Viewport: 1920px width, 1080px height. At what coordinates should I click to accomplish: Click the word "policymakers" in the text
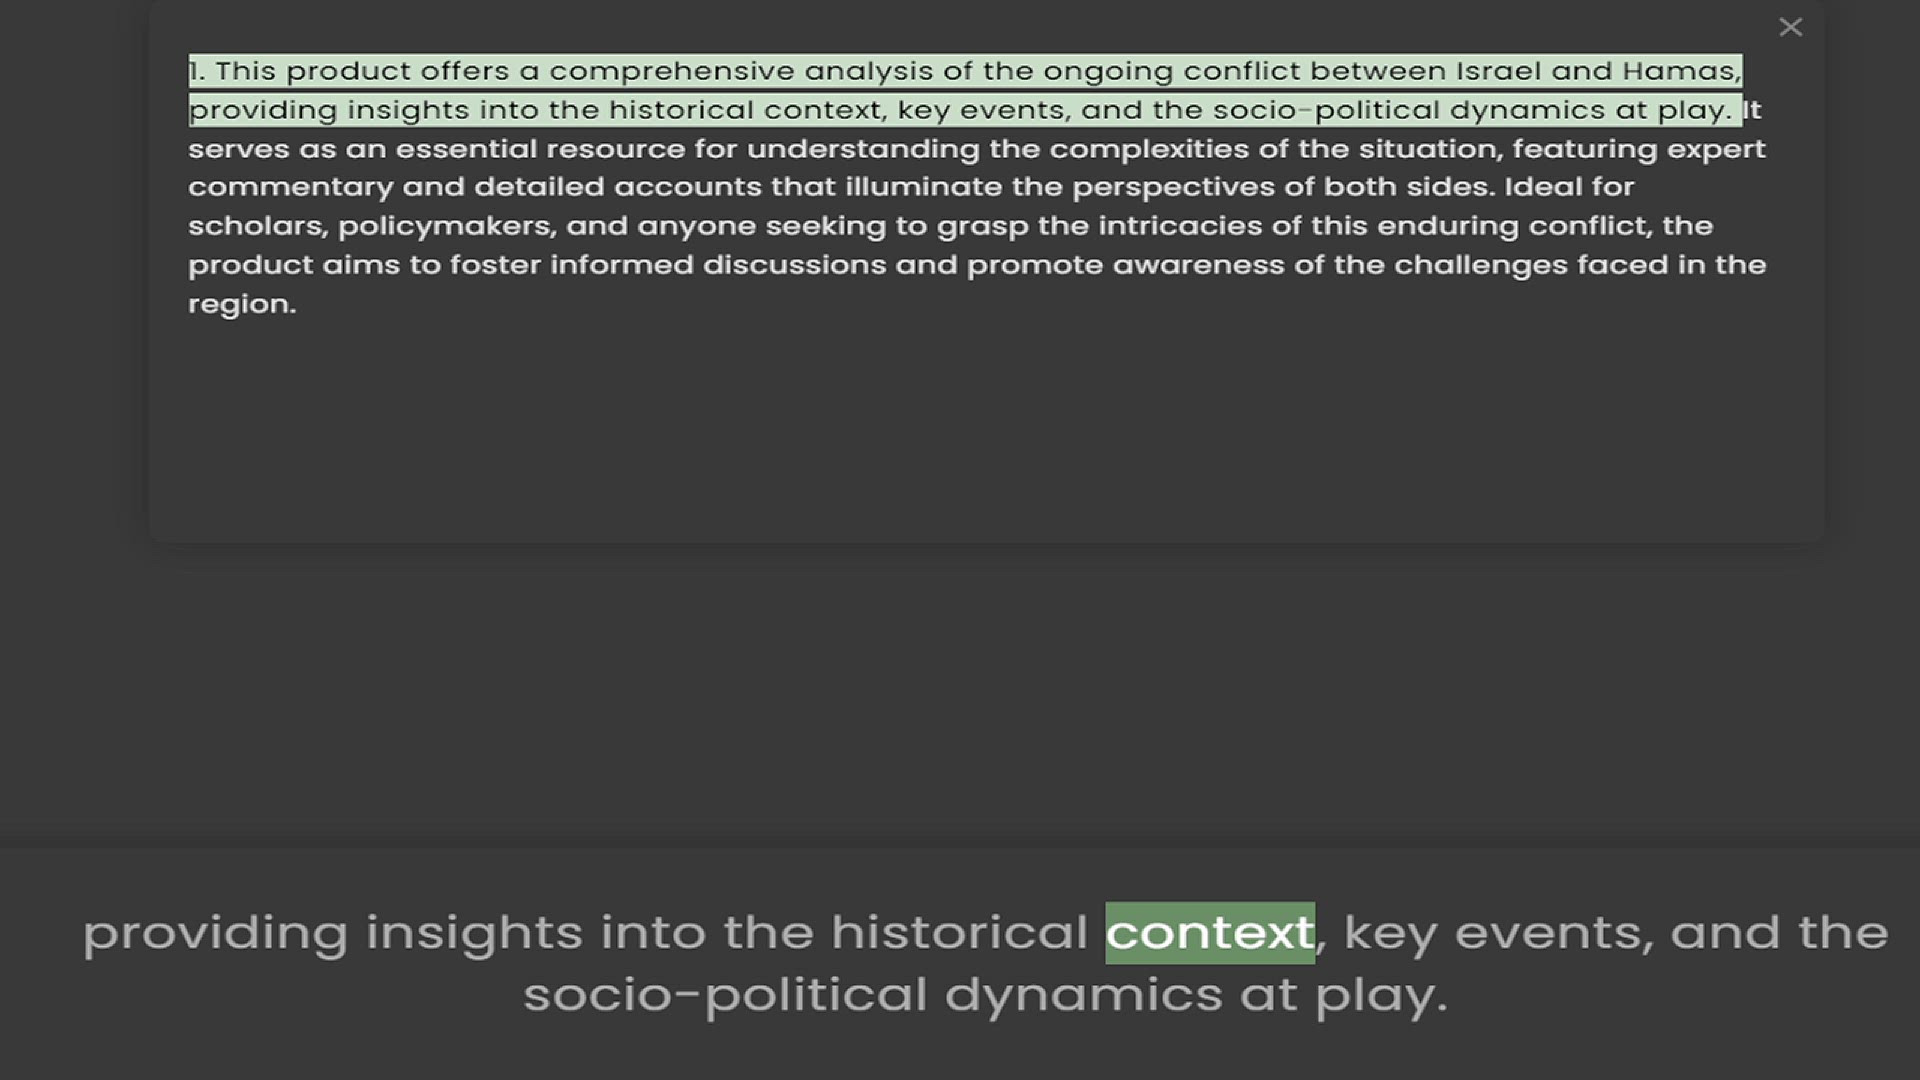(x=445, y=226)
